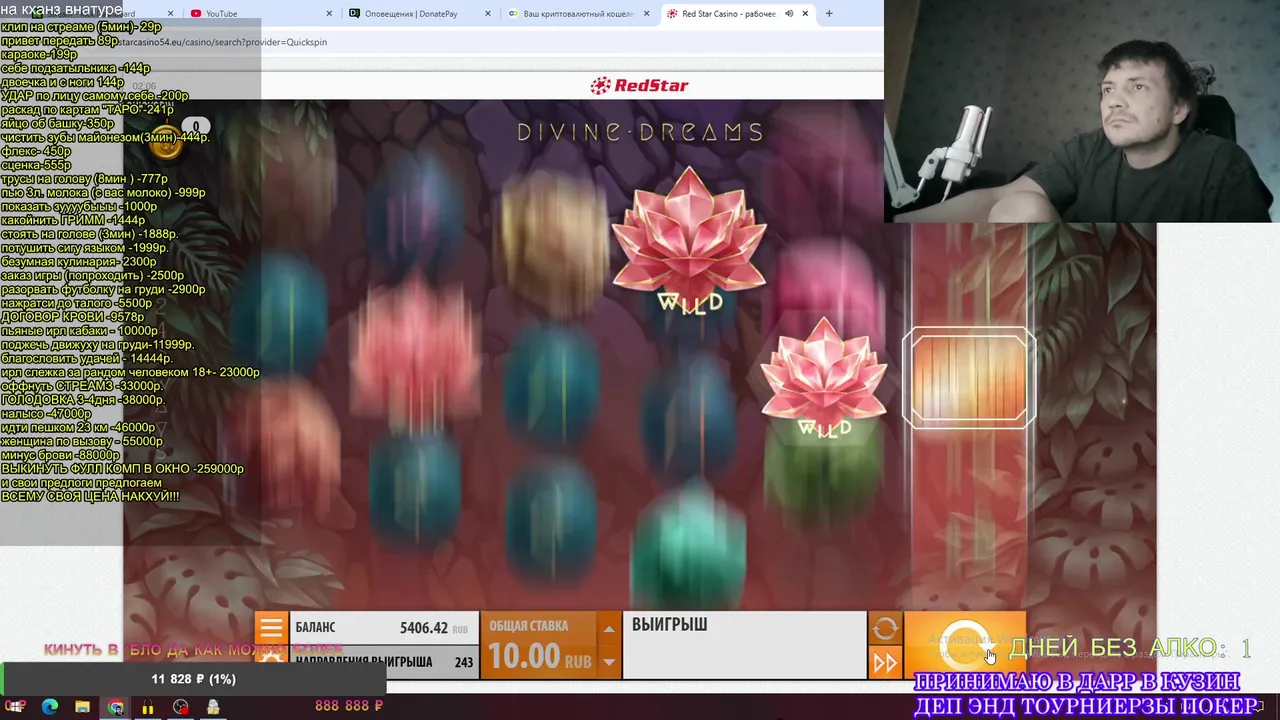Click the balance 5406.42 RUB field
This screenshot has width=1280, height=720.
383,628
